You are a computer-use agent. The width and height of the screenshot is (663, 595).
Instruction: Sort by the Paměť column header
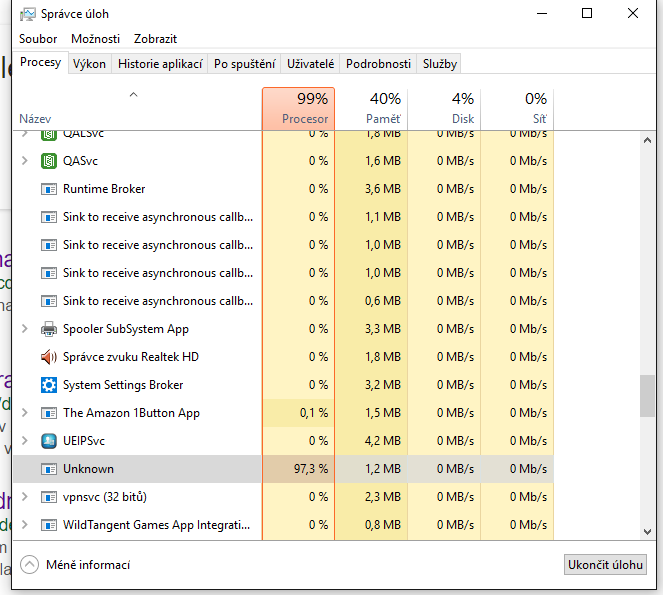pos(370,108)
